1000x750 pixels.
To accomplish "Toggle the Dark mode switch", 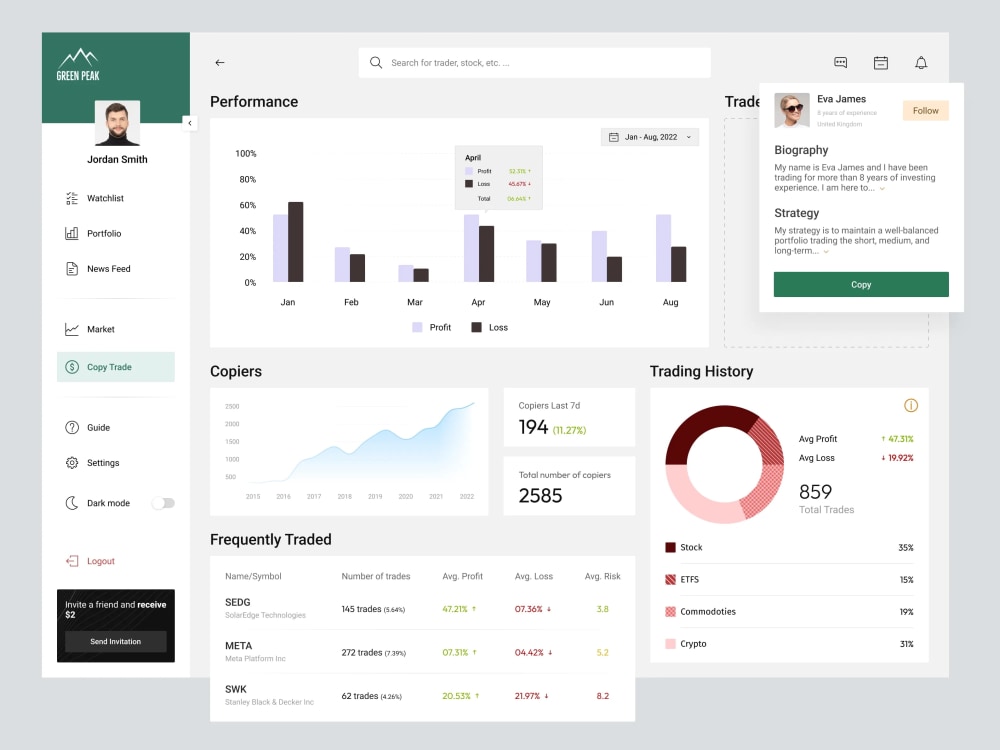I will pos(163,503).
